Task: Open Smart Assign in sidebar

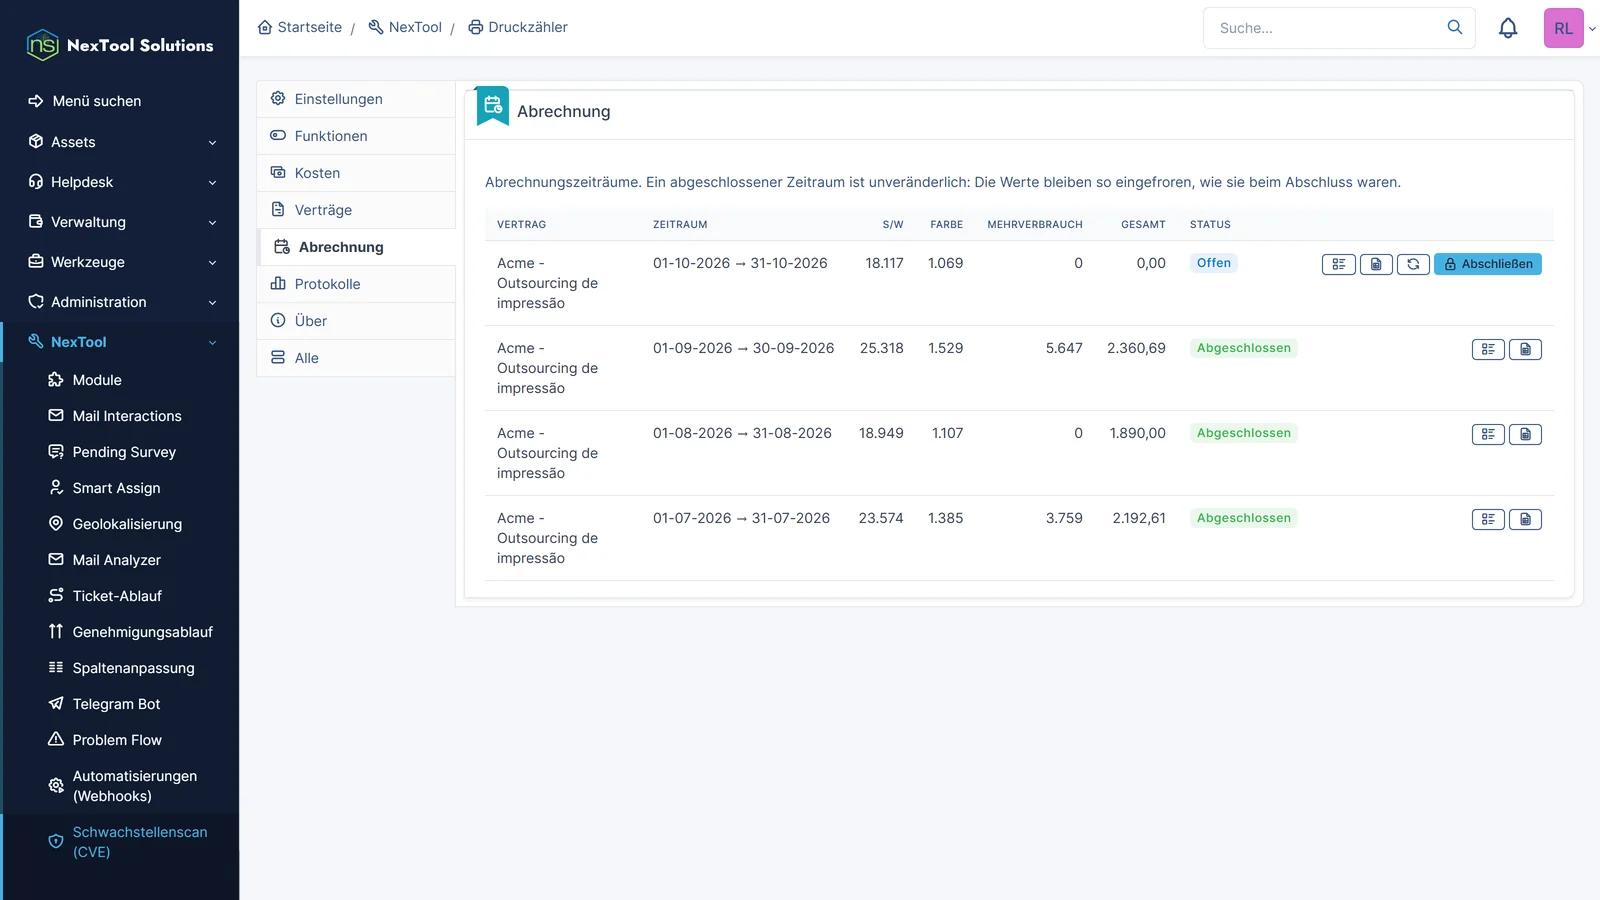Action: point(121,488)
